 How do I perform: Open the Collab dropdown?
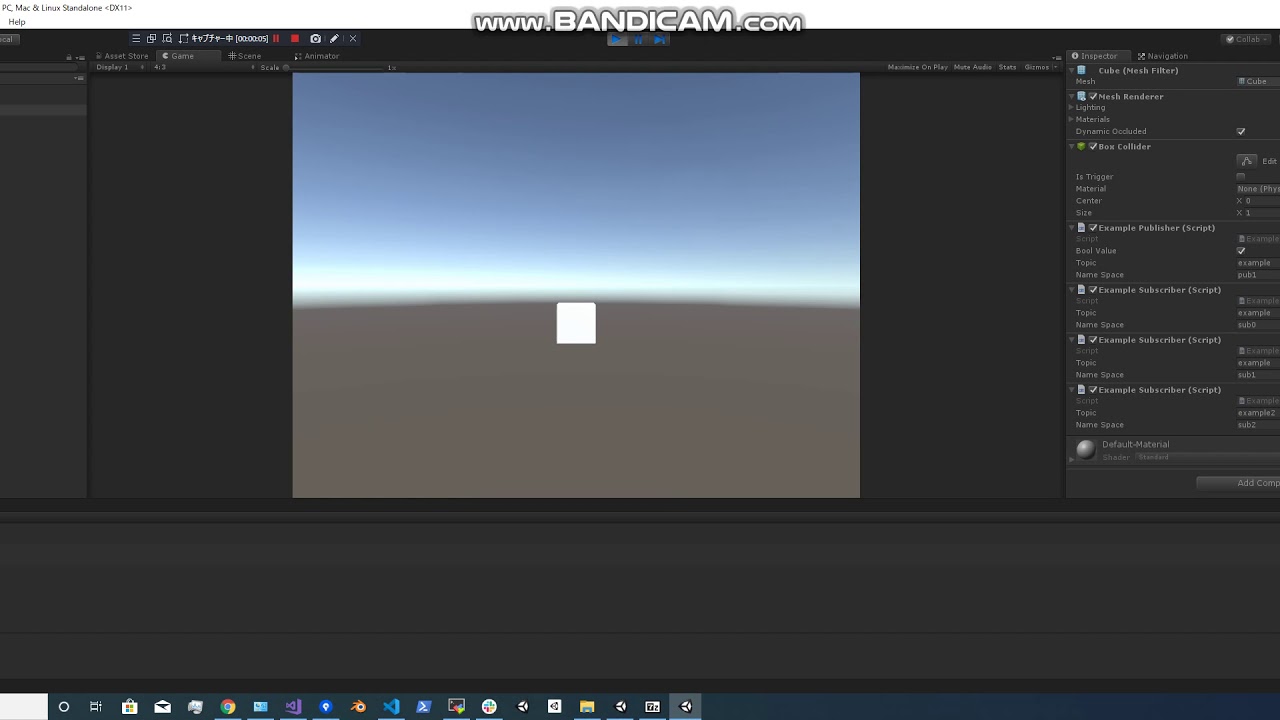tap(1246, 39)
